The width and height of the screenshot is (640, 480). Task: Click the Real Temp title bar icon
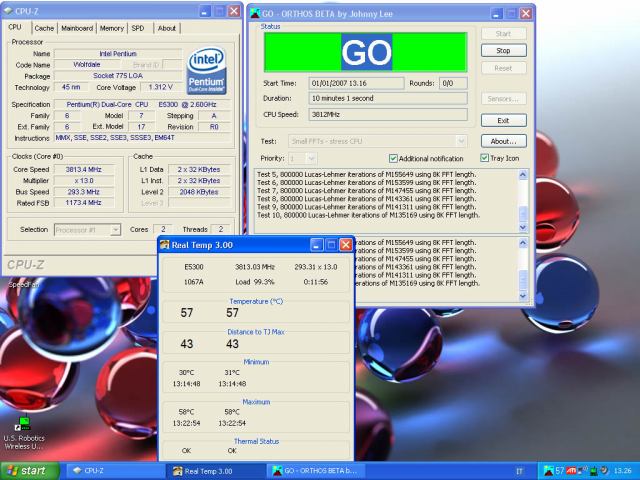point(164,245)
